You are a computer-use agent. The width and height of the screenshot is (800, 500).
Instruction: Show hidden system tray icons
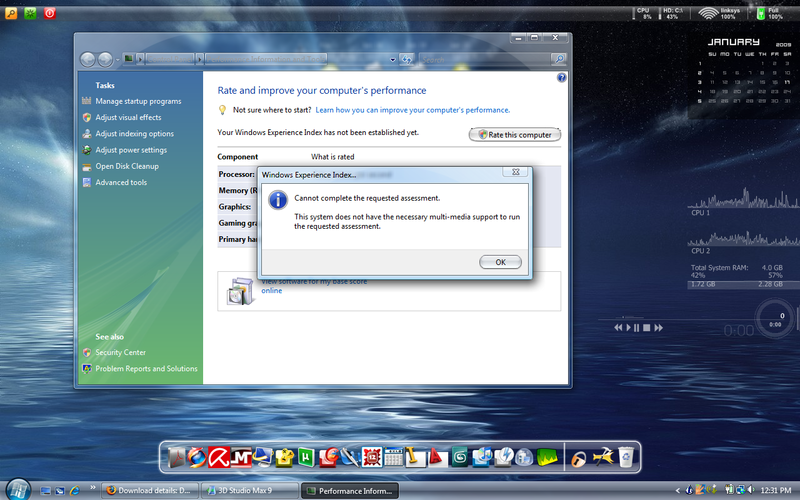tap(678, 491)
